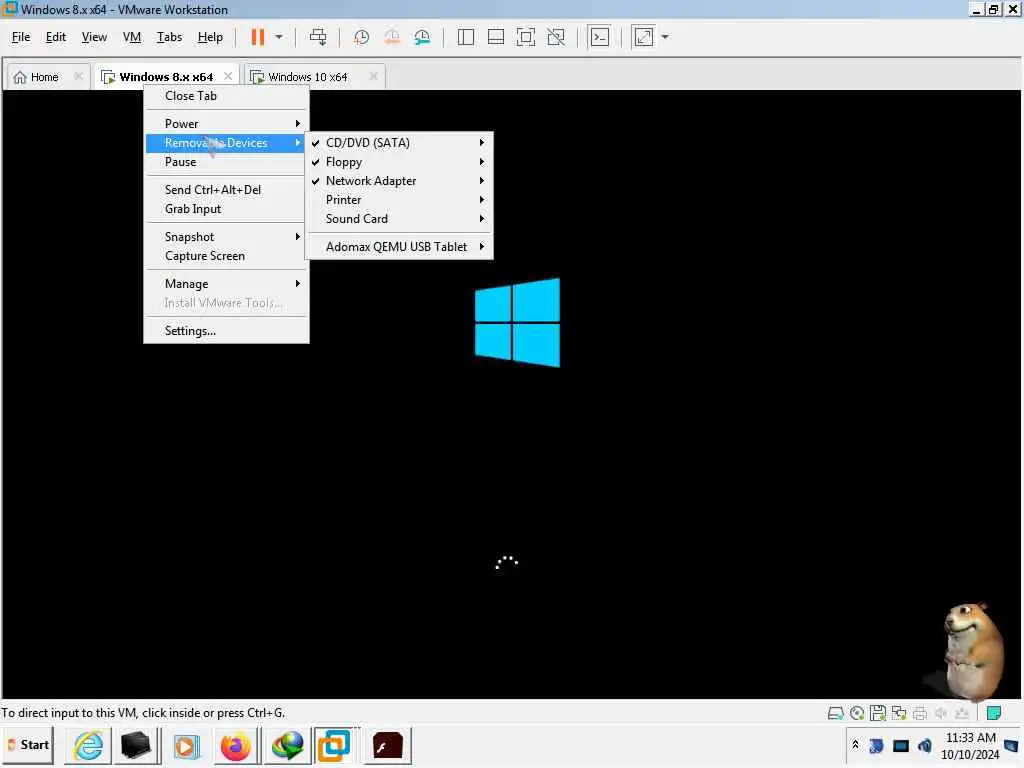This screenshot has width=1024, height=768.
Task: Expand the Printer device submenu
Action: pyautogui.click(x=399, y=199)
